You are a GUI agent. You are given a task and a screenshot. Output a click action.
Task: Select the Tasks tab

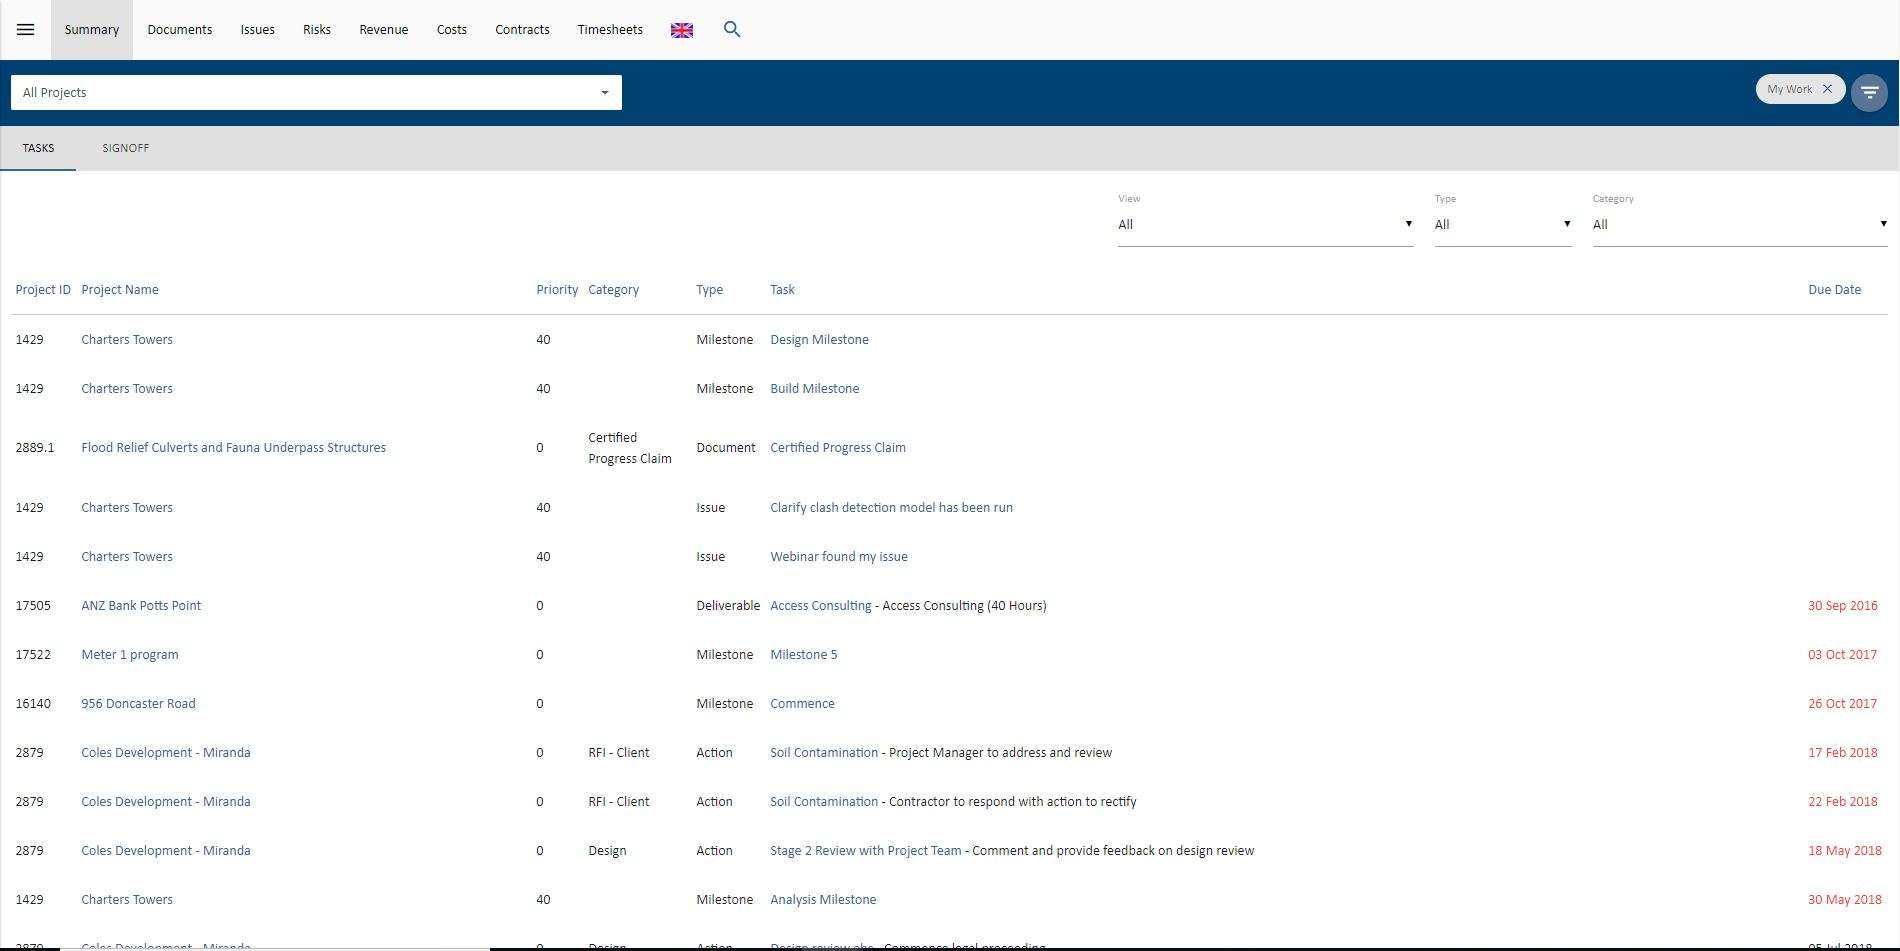coord(38,148)
